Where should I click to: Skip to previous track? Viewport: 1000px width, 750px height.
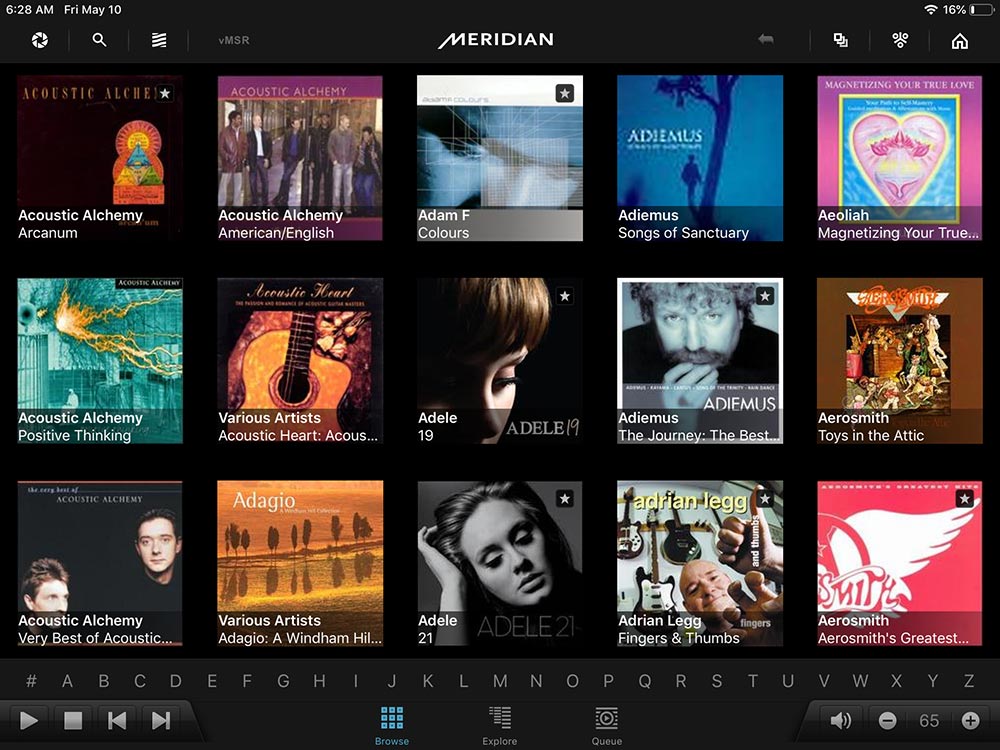(x=117, y=721)
